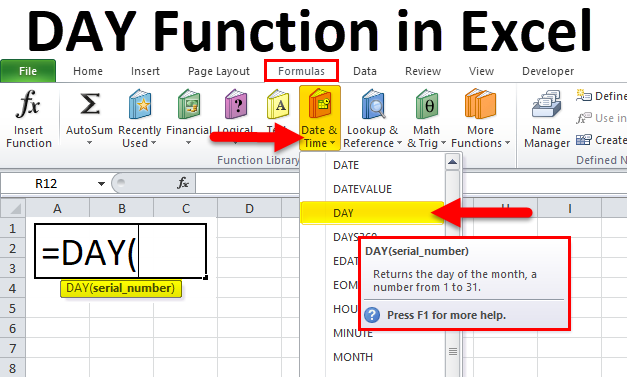Open the File tab
Screen dimensions: 627x377
click(28, 71)
